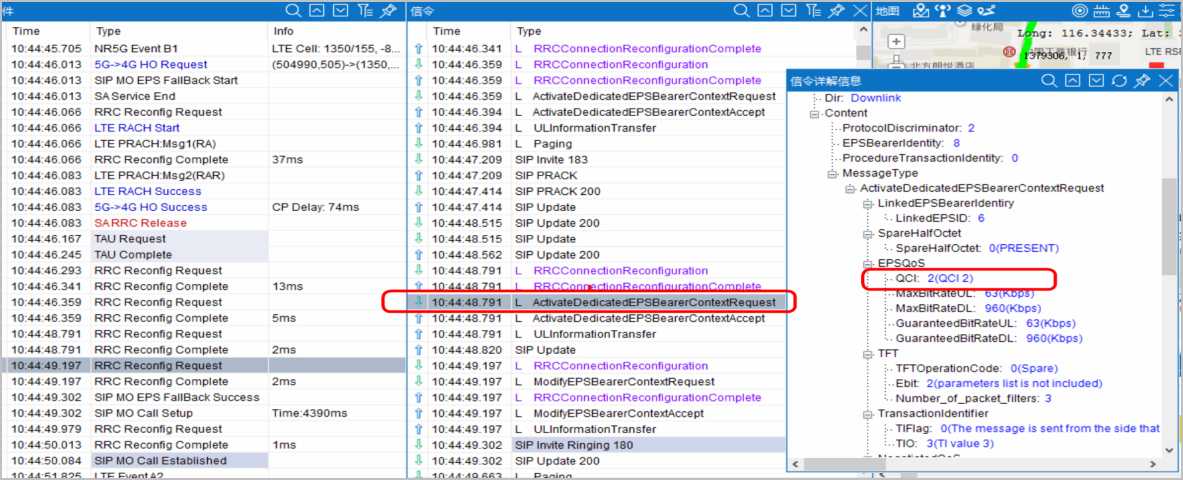Click the ruler measurement icon in the map toolbar
Viewport: 1183px width, 480px height.
point(1102,11)
